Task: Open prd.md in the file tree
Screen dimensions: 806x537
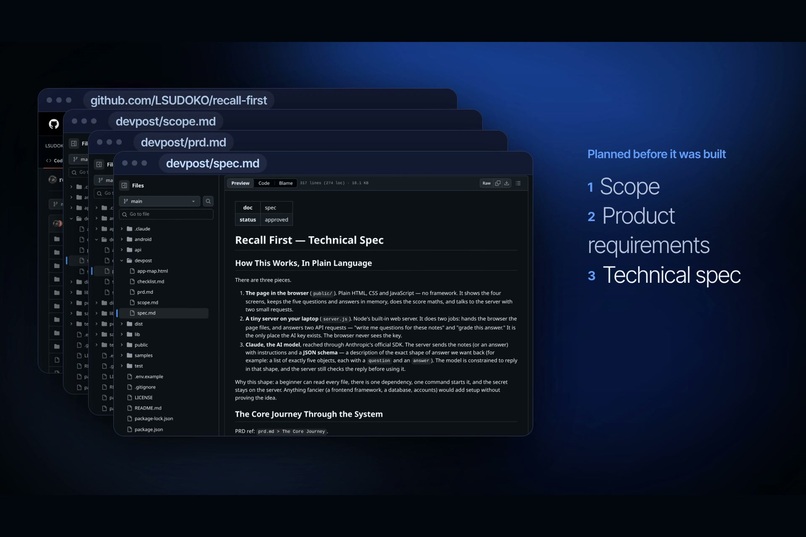Action: pyautogui.click(x=145, y=292)
